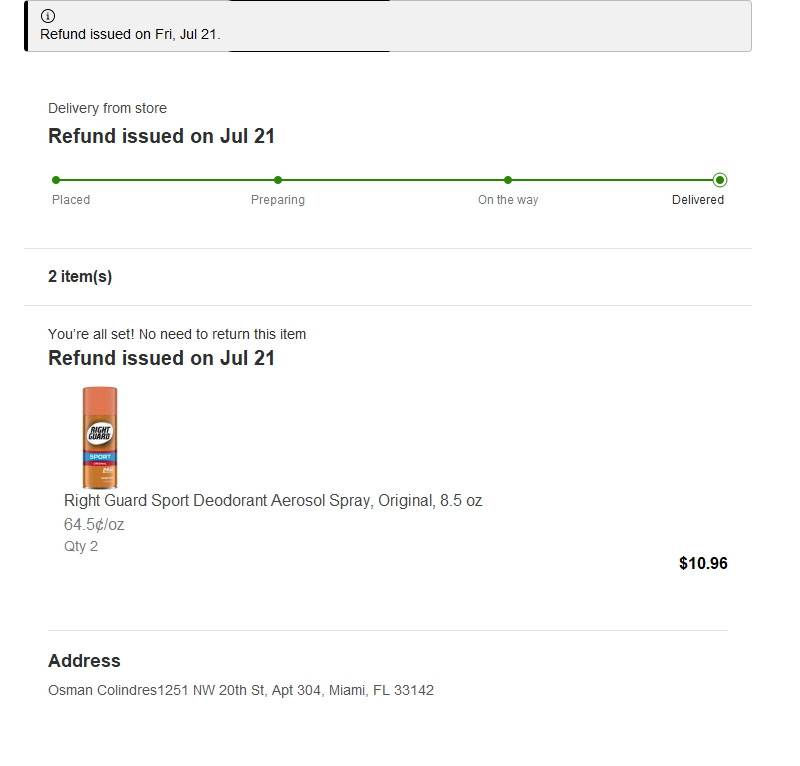Click the info icon in the refund banner
The image size is (800, 766).
tap(48, 16)
